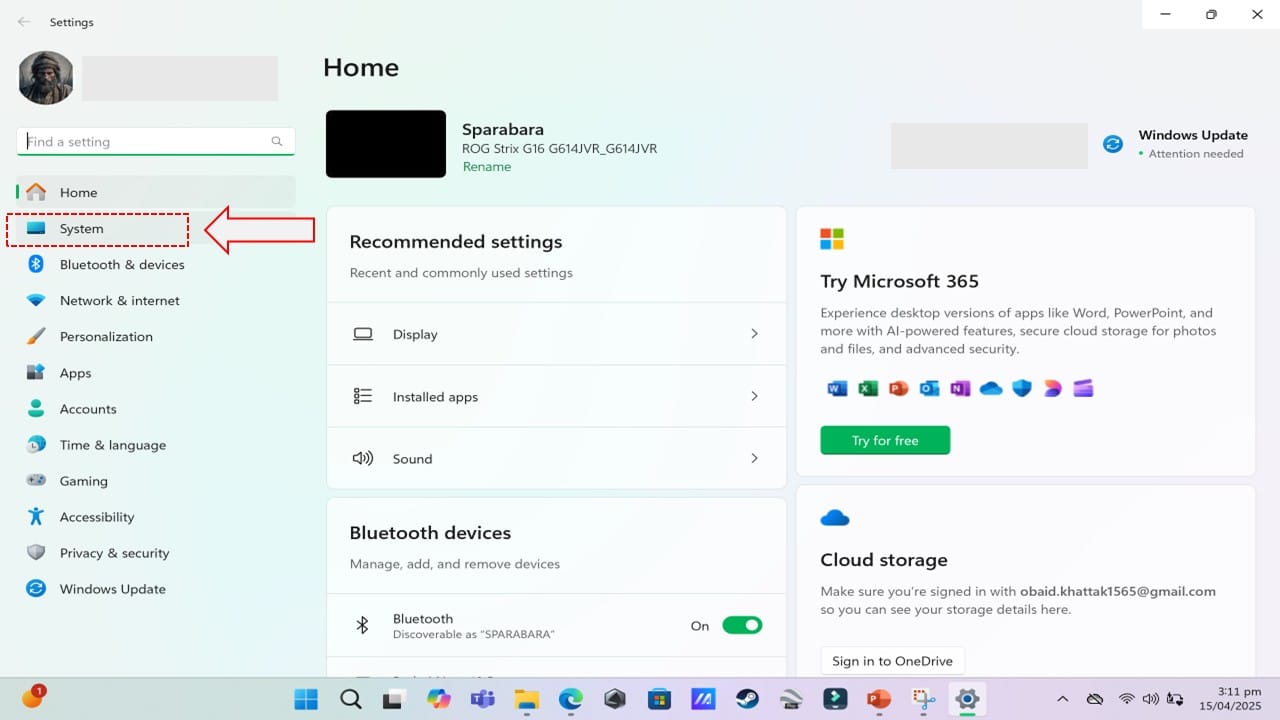Image resolution: width=1280 pixels, height=720 pixels.
Task: Click the Excel icon in Microsoft 365 card
Action: pos(868,388)
